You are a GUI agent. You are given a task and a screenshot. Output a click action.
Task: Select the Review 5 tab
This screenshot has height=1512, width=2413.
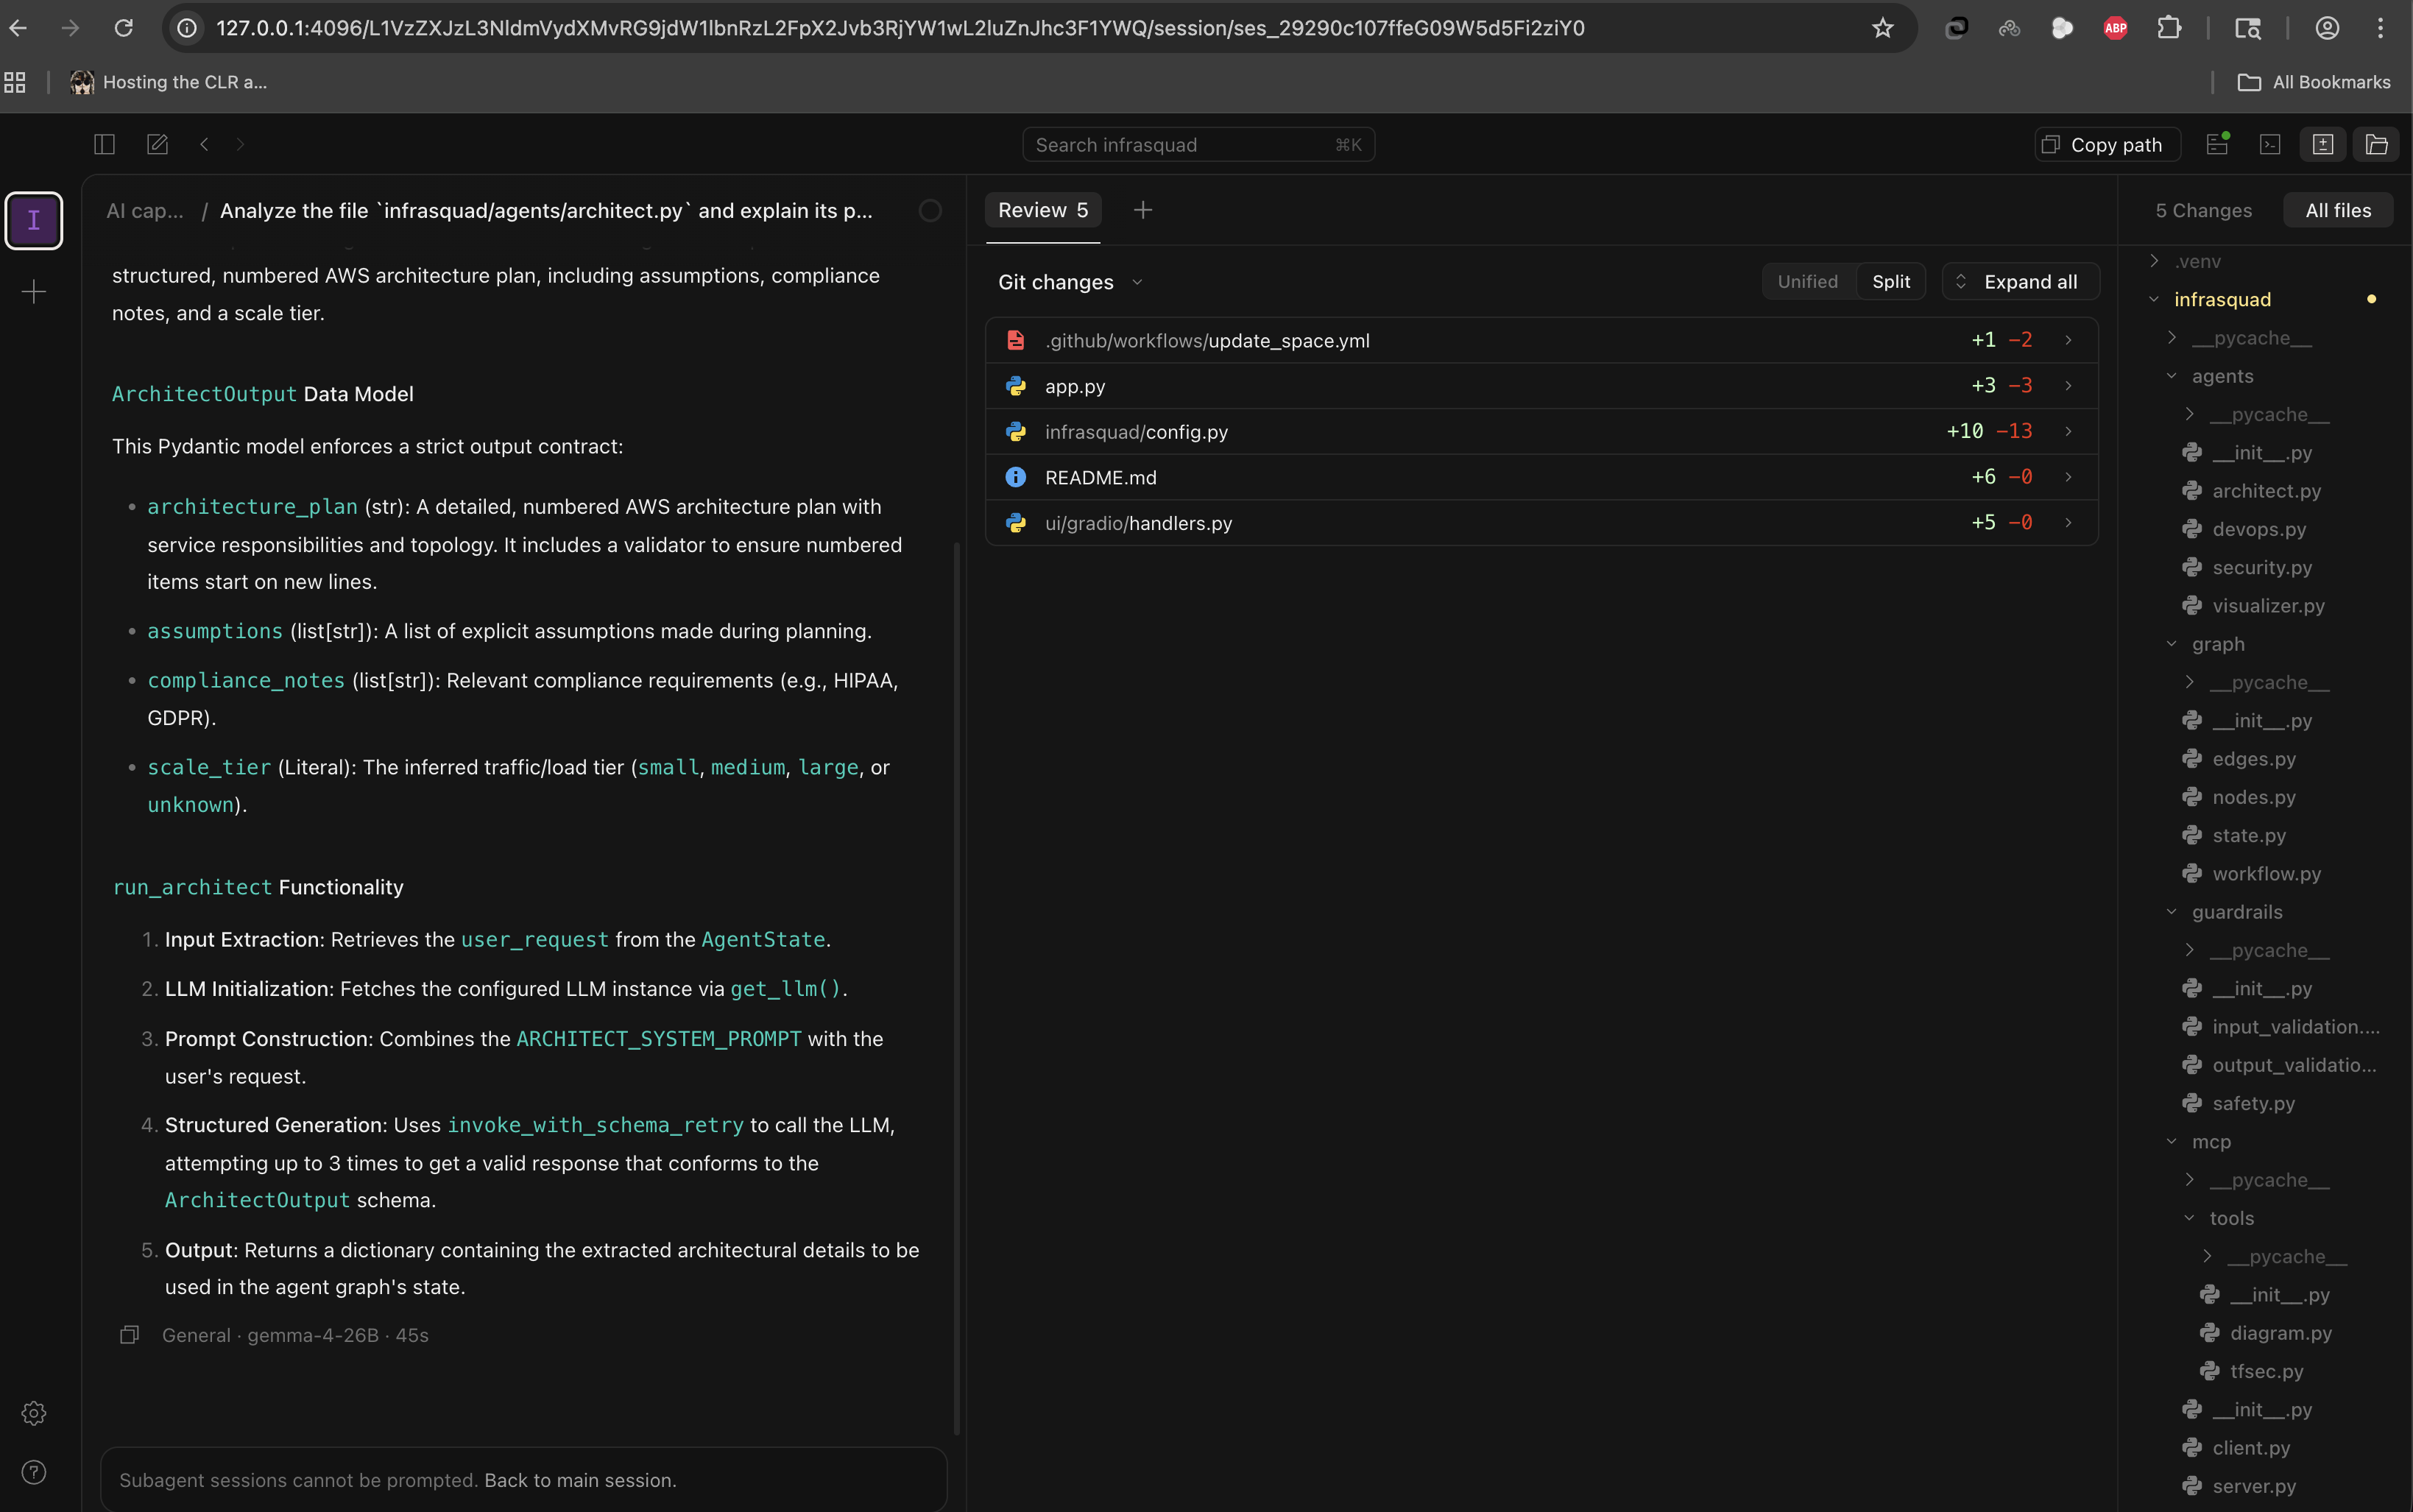[1042, 210]
